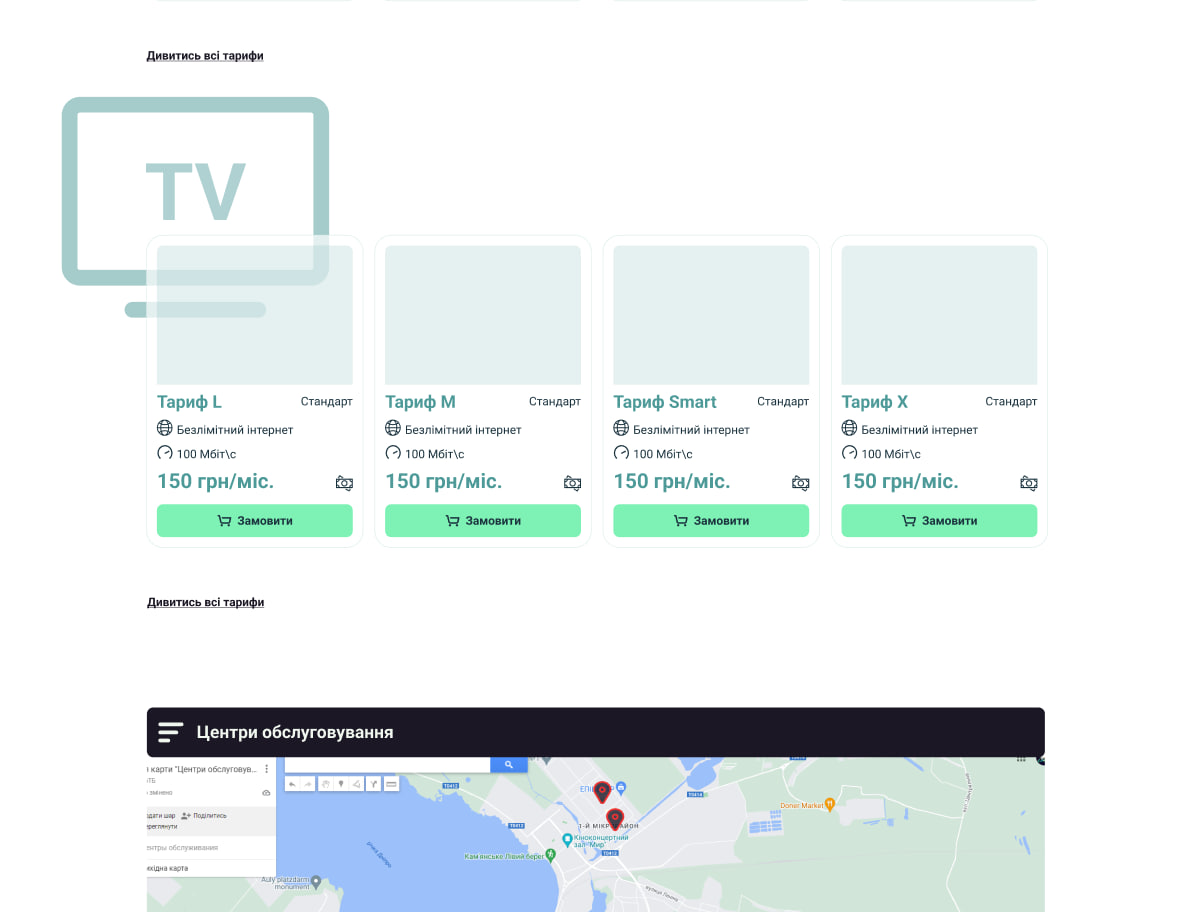
Task: Click the menu icon beside Центри обслуговування
Action: pyautogui.click(x=171, y=732)
